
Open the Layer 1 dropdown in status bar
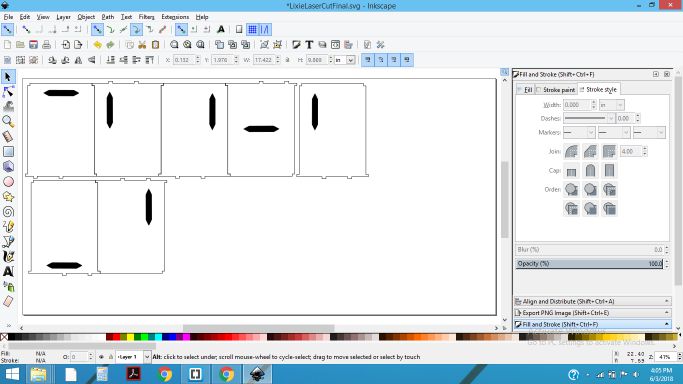(x=133, y=357)
